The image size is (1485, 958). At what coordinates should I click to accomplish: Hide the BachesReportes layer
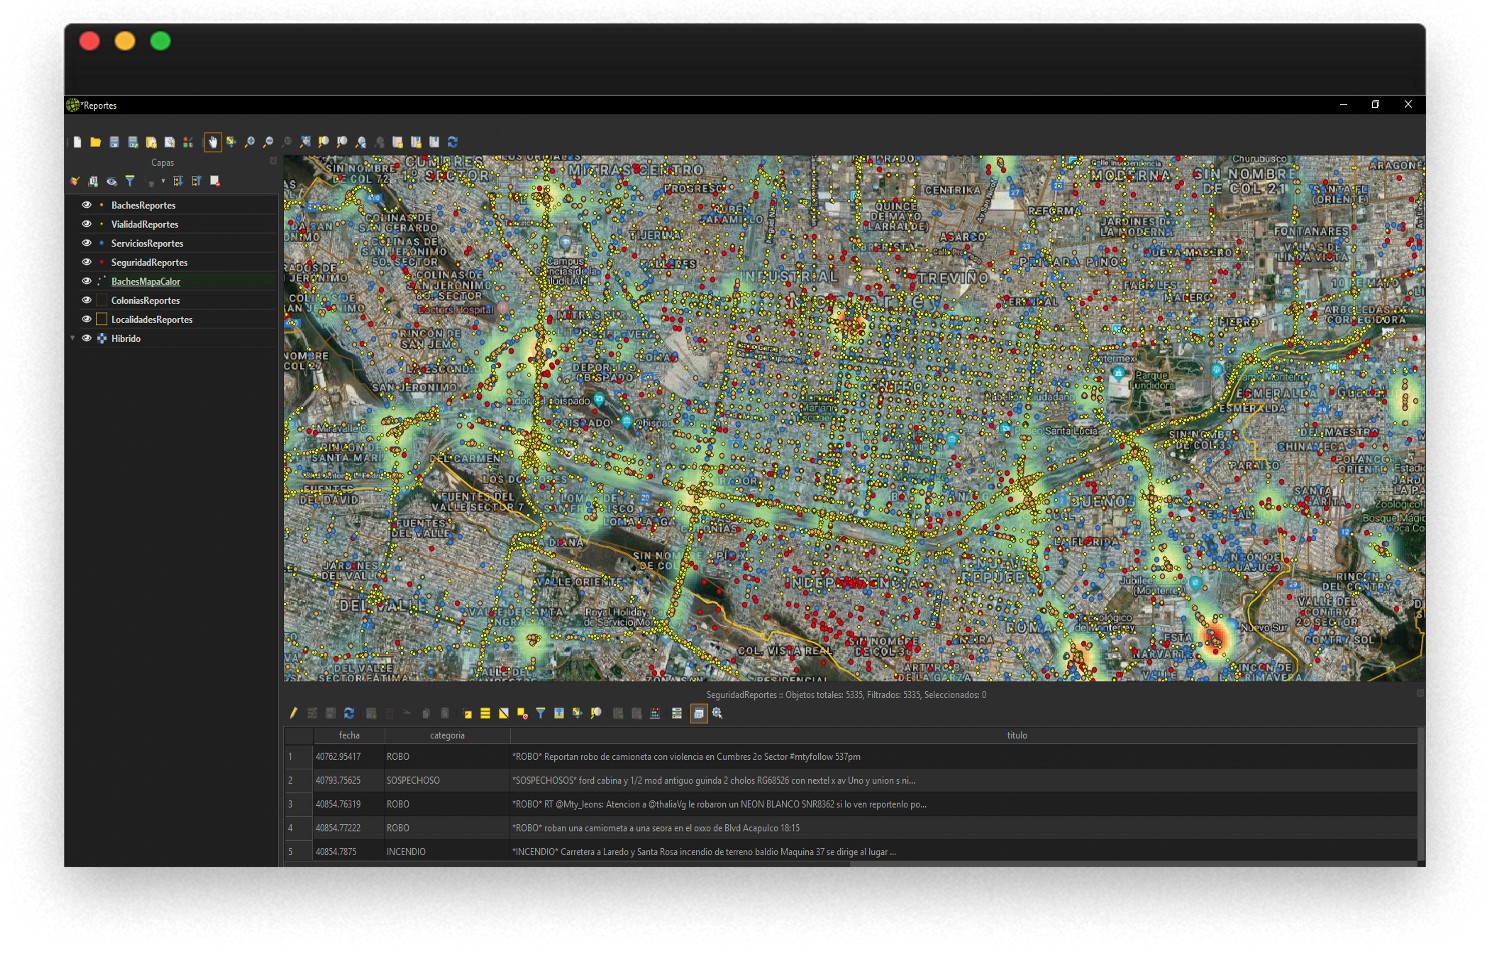pyautogui.click(x=87, y=205)
